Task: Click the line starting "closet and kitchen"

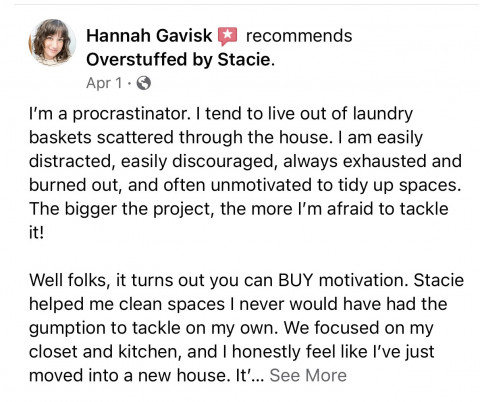Action: [x=232, y=352]
